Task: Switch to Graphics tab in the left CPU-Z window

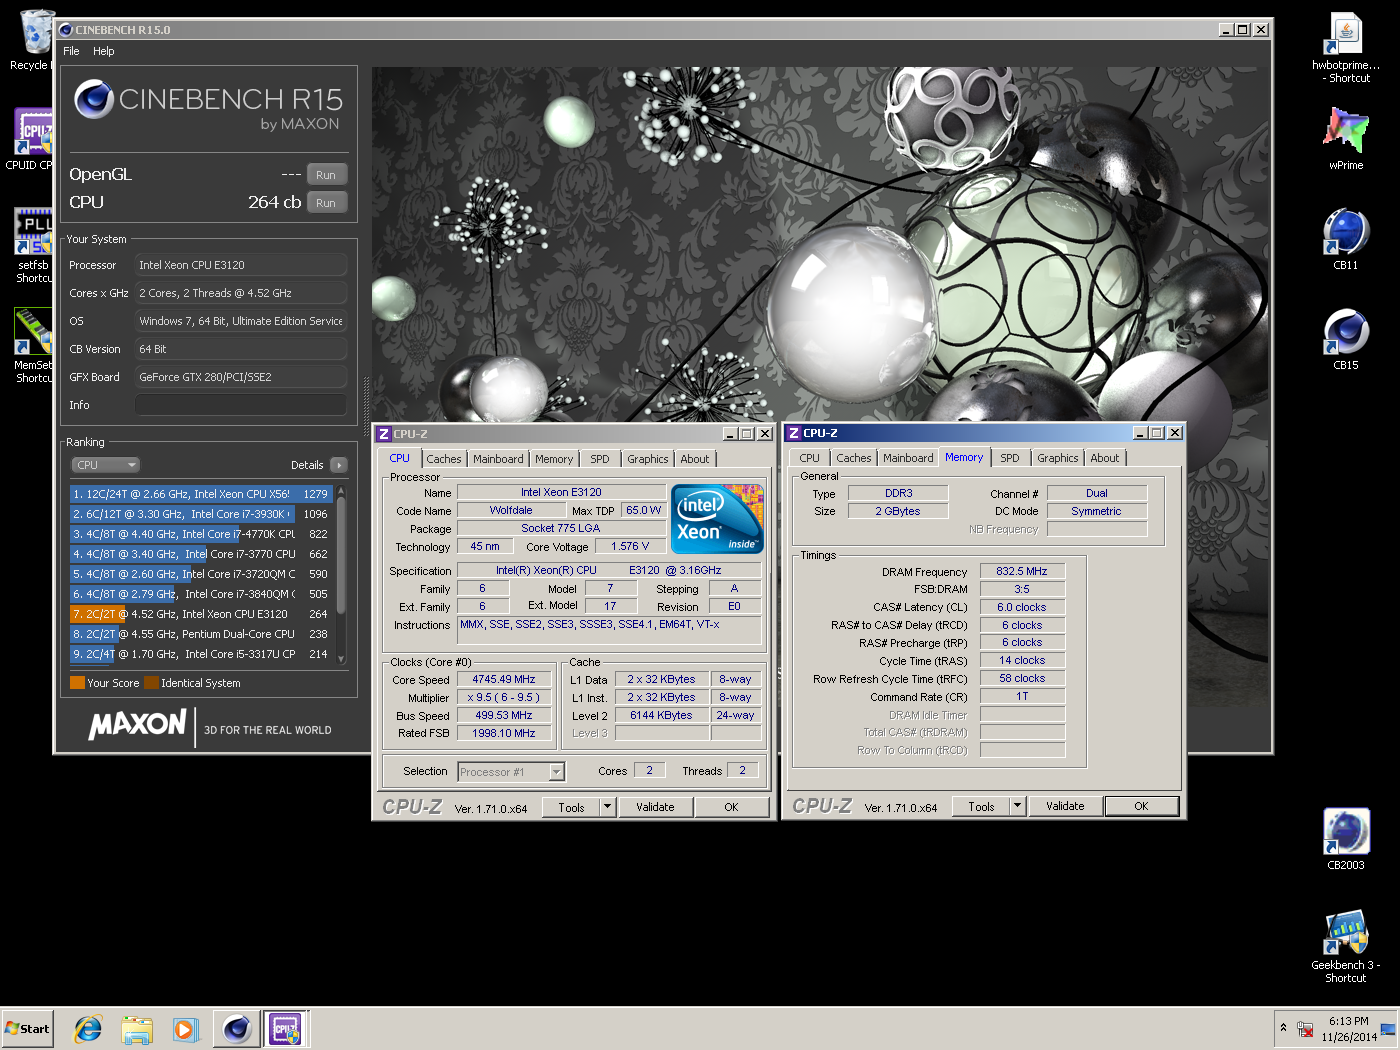Action: coord(648,459)
